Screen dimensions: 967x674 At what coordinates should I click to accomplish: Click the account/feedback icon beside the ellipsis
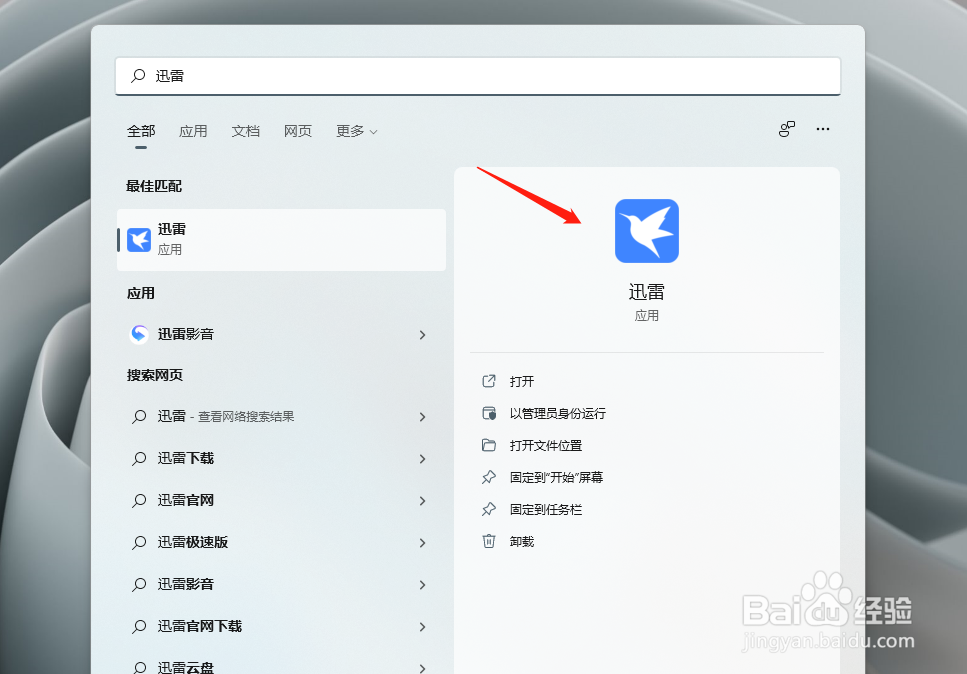pyautogui.click(x=786, y=129)
